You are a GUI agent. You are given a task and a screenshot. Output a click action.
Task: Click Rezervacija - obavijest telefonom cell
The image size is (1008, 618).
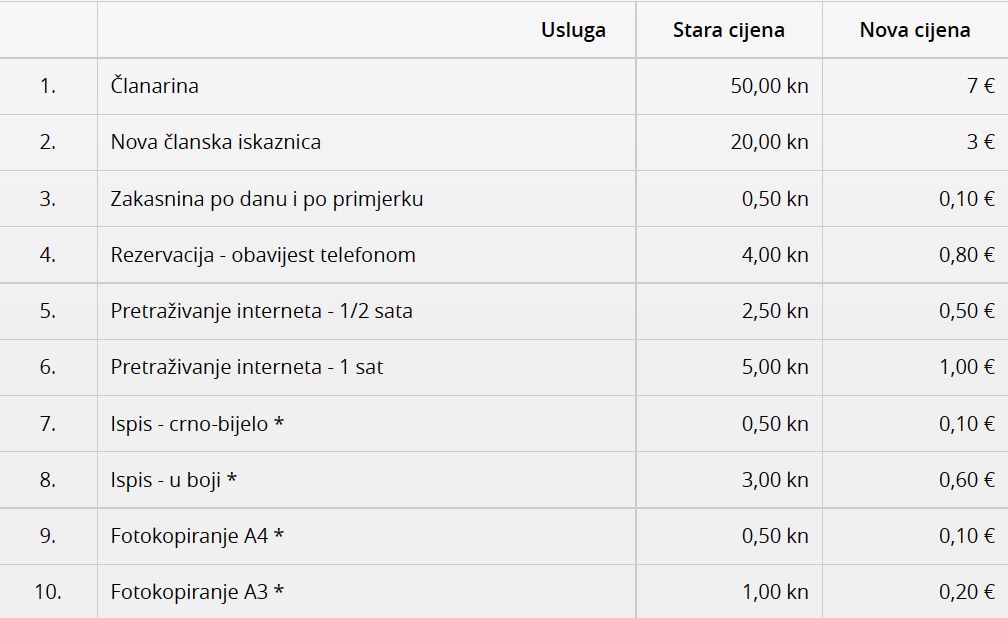pyautogui.click(x=263, y=255)
